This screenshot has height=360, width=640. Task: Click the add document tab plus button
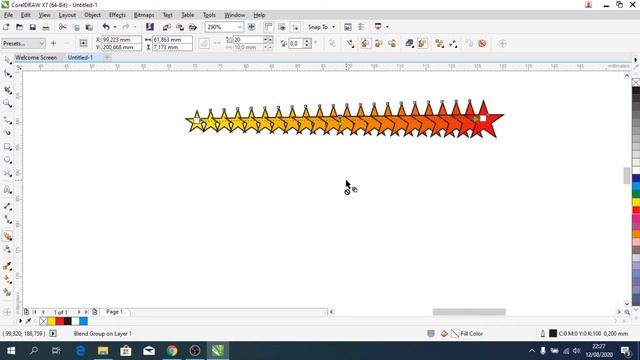coord(107,58)
